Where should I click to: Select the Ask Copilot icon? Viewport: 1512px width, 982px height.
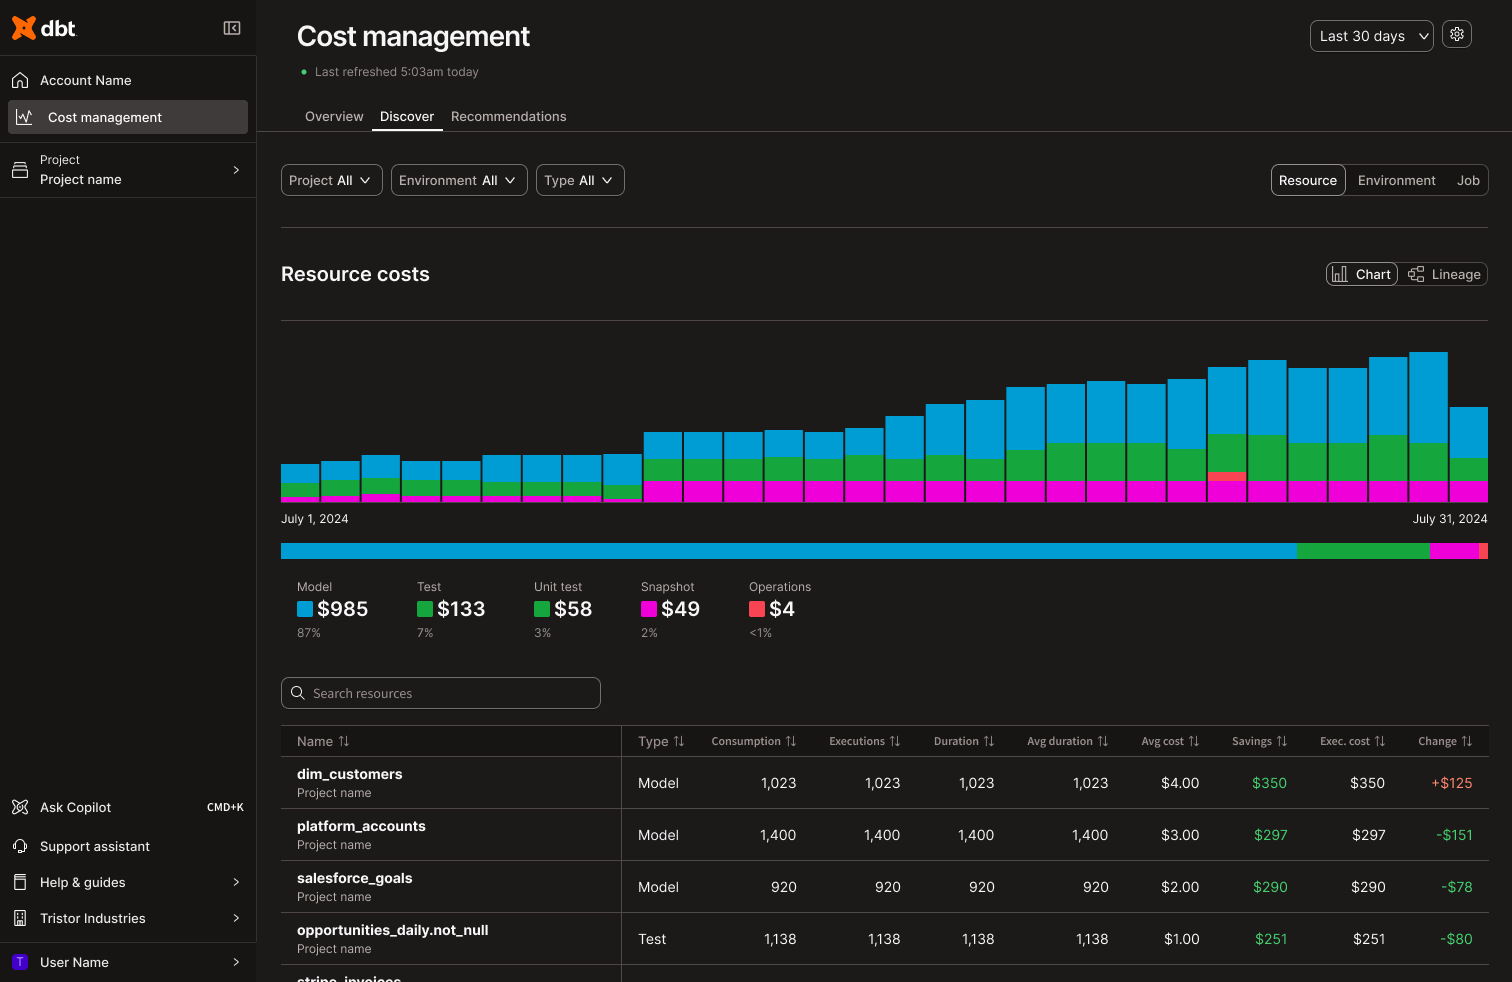click(20, 807)
